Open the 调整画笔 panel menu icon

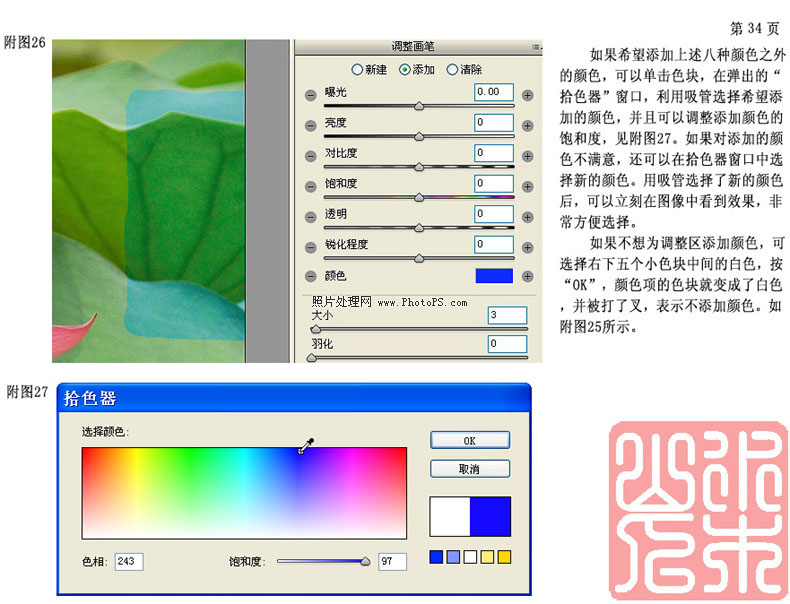pos(536,47)
